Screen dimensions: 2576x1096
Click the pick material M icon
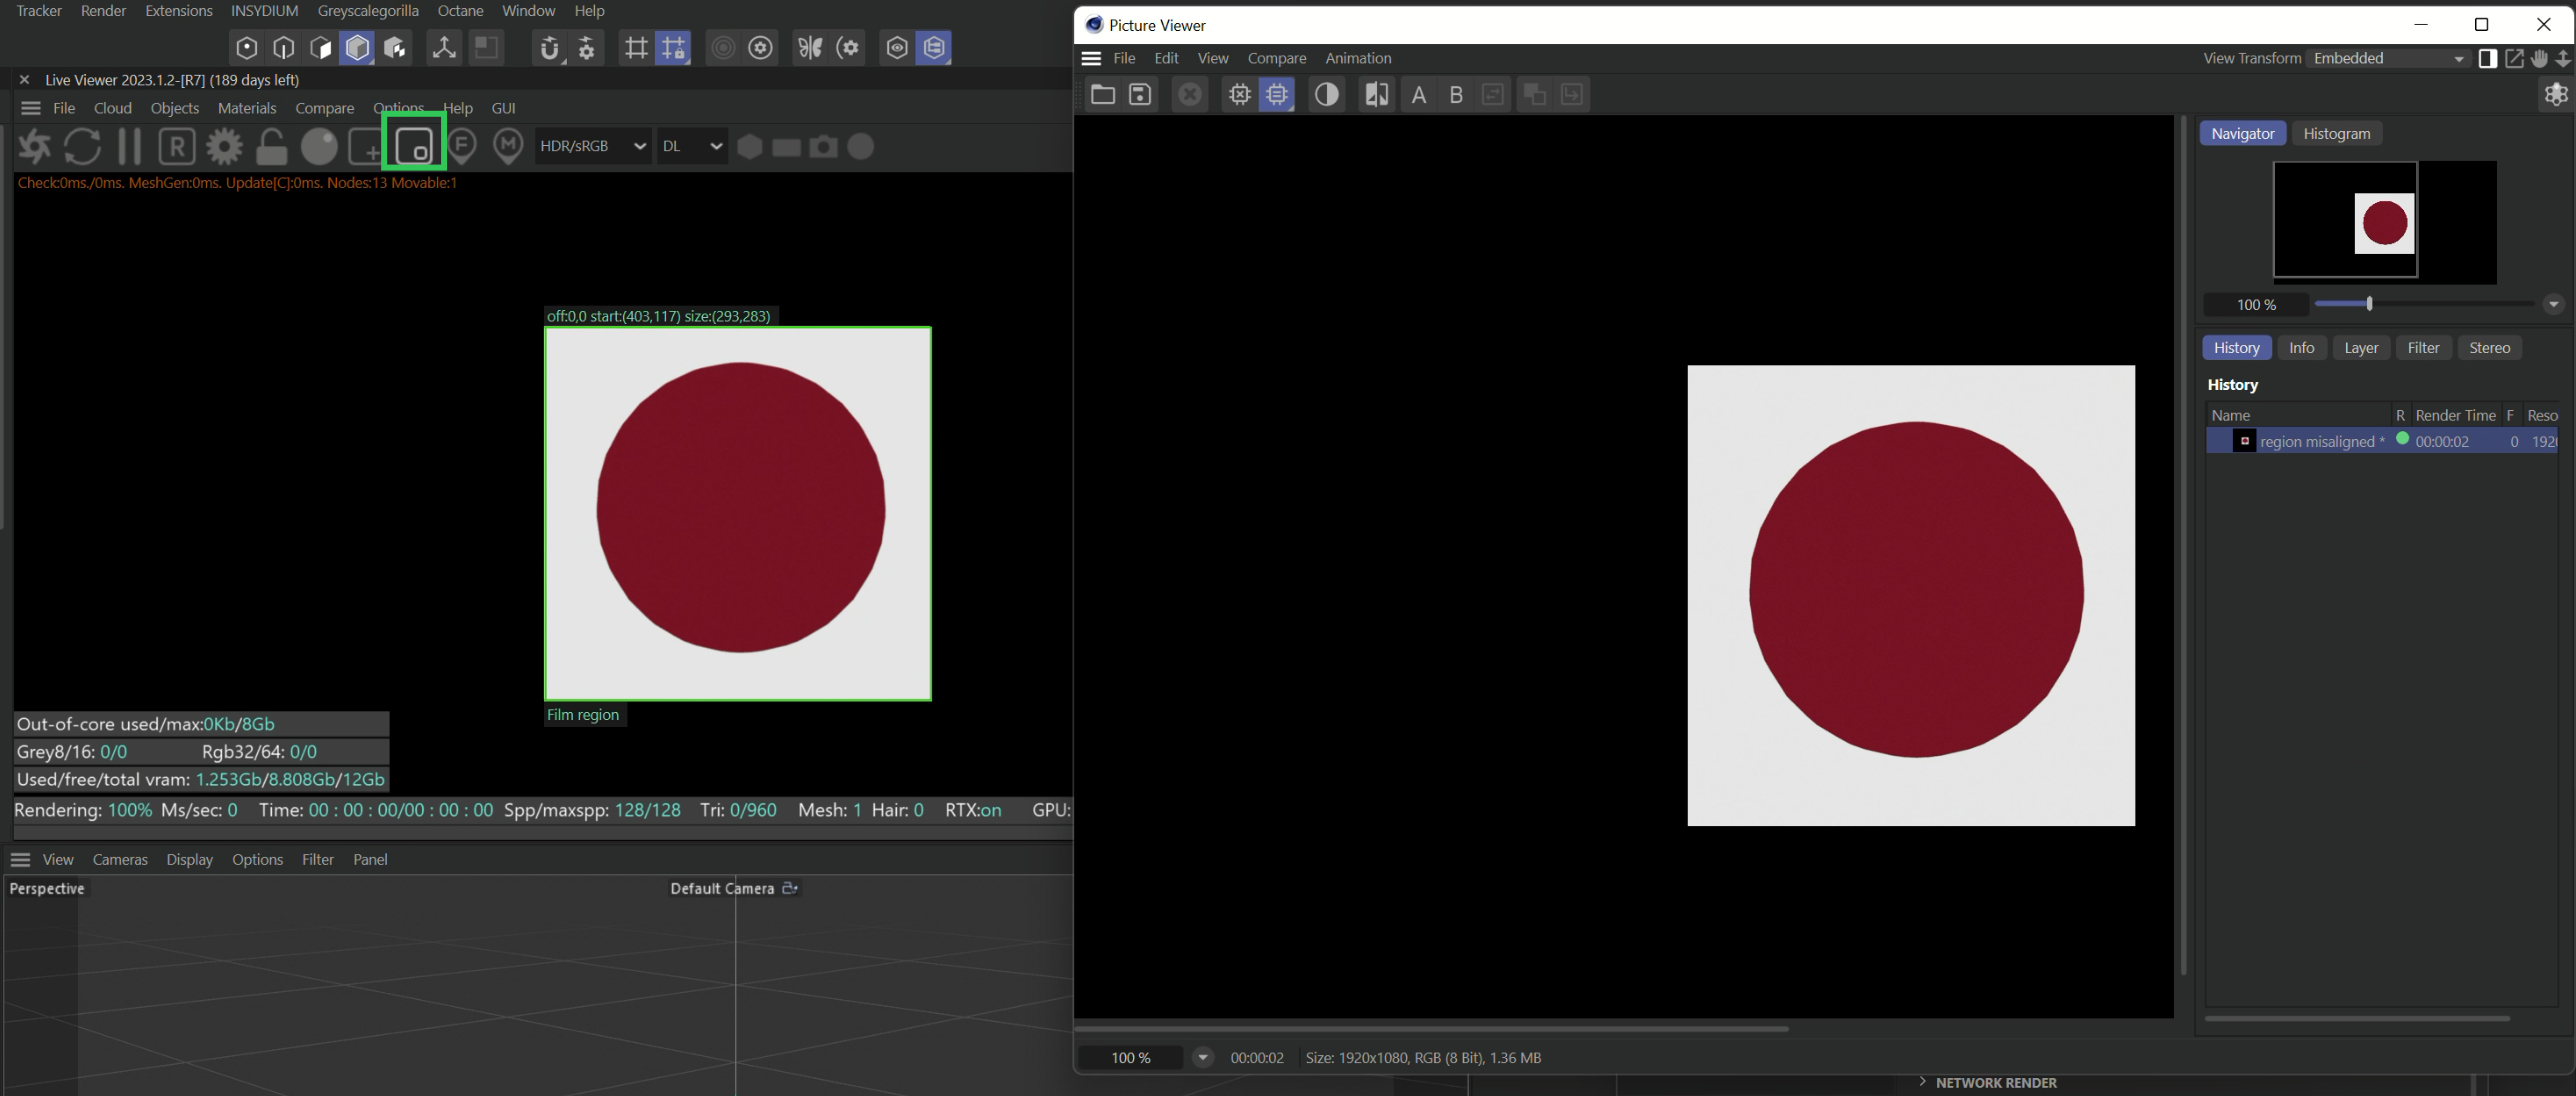[508, 147]
